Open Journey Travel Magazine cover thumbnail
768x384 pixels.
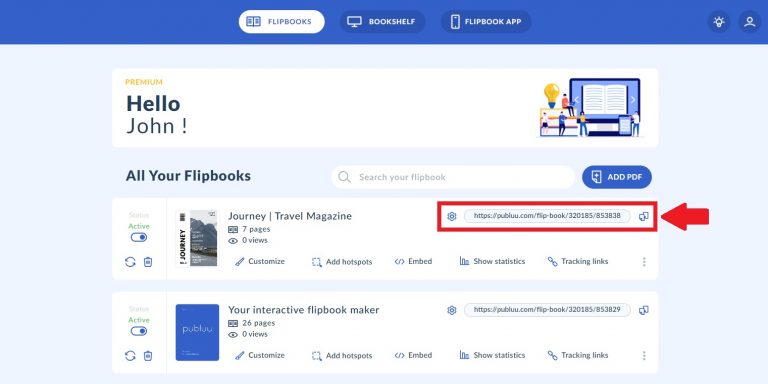pyautogui.click(x=197, y=238)
